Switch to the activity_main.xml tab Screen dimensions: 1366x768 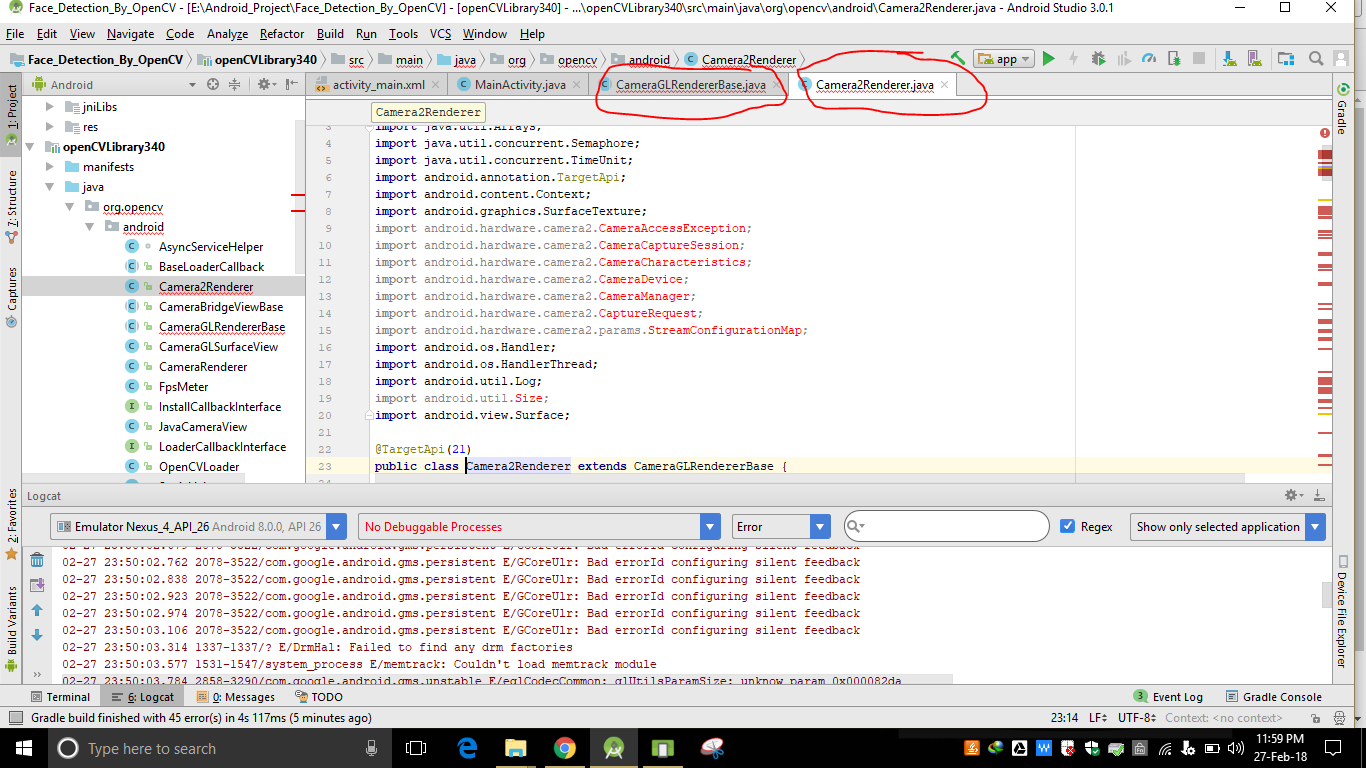point(378,85)
